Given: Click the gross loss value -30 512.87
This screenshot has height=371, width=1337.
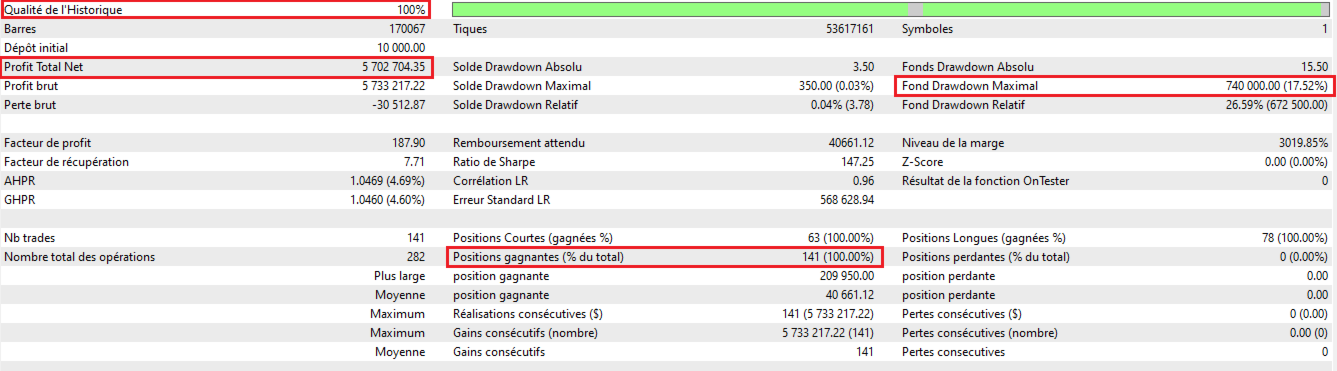Looking at the screenshot, I should coord(397,105).
